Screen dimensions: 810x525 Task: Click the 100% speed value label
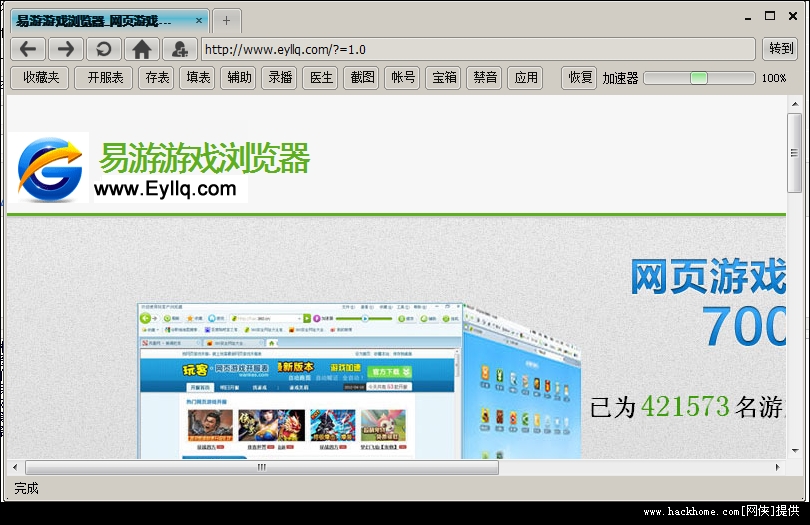coord(774,78)
